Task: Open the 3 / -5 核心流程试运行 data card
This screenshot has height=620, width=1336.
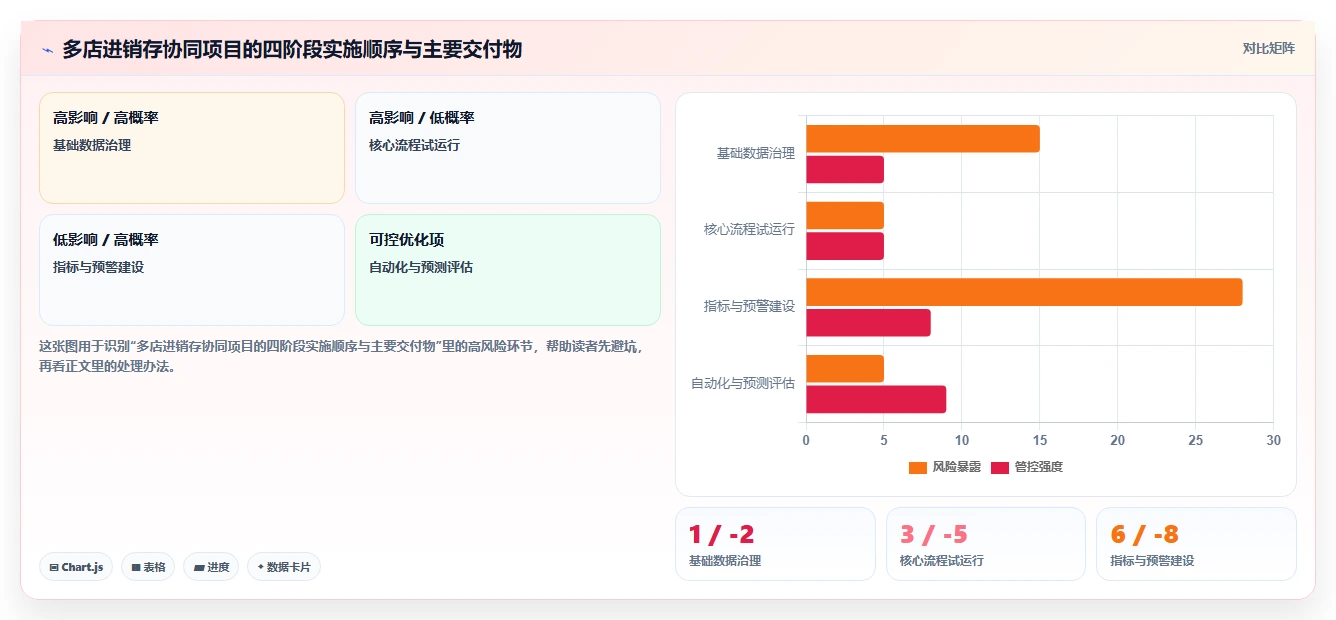Action: tap(986, 544)
